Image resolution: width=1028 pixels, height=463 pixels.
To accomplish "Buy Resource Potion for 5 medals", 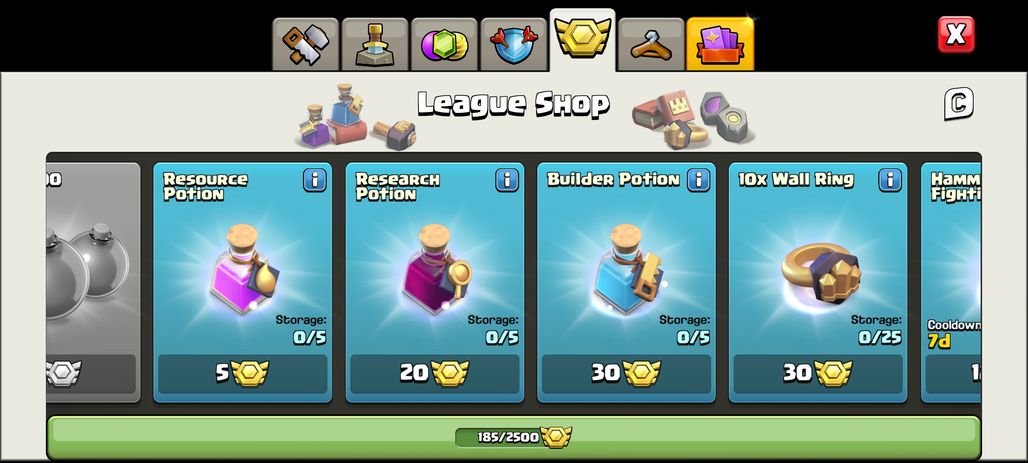I will pos(243,374).
